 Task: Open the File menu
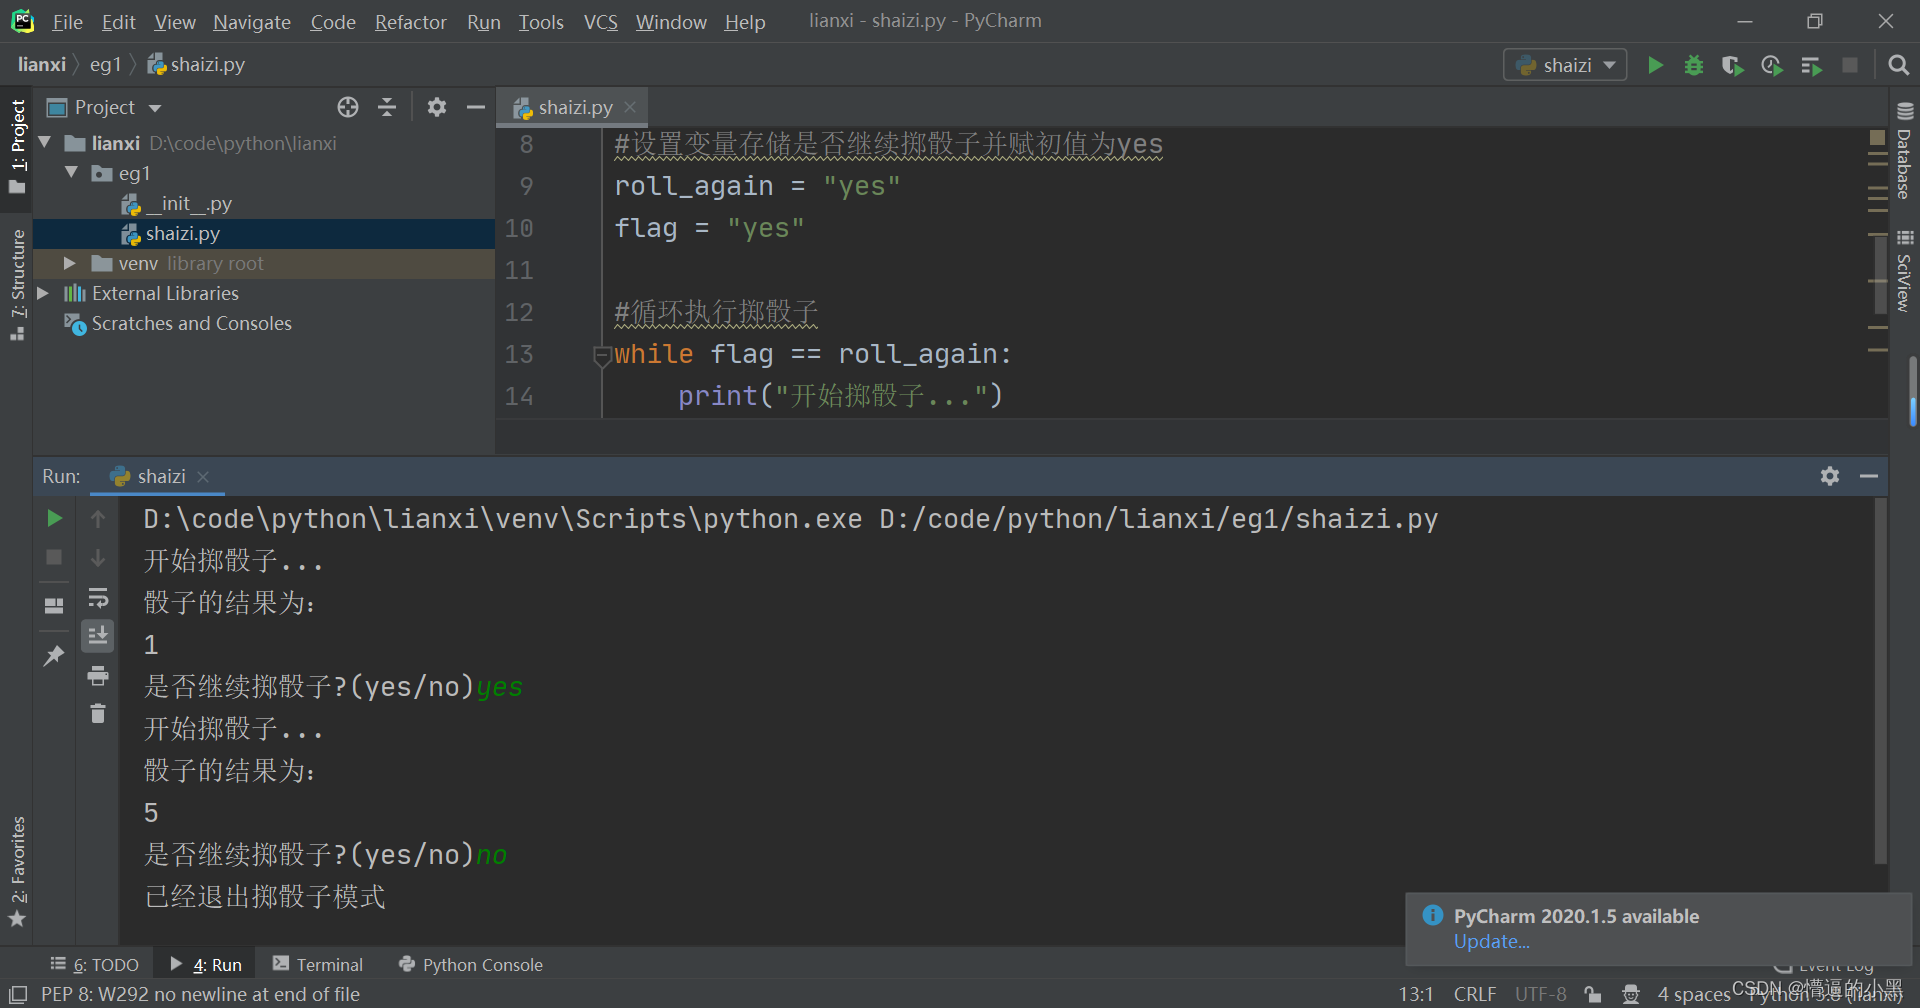(x=67, y=21)
